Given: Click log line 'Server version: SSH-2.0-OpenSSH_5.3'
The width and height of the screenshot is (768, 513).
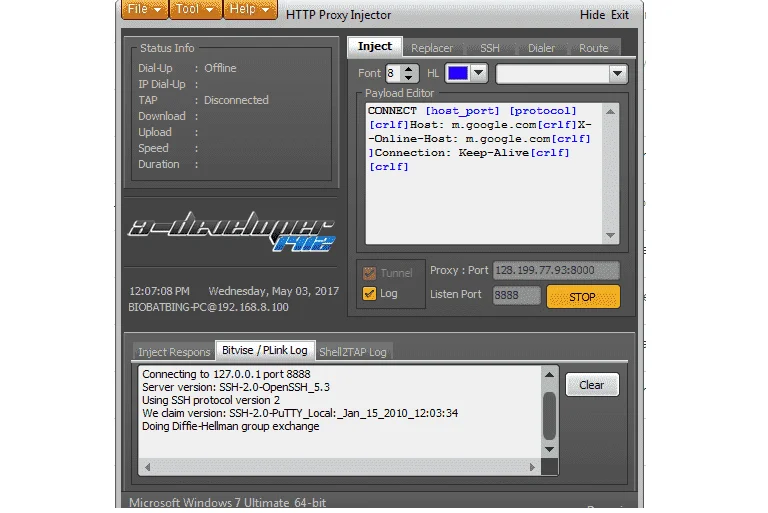Looking at the screenshot, I should (x=236, y=387).
